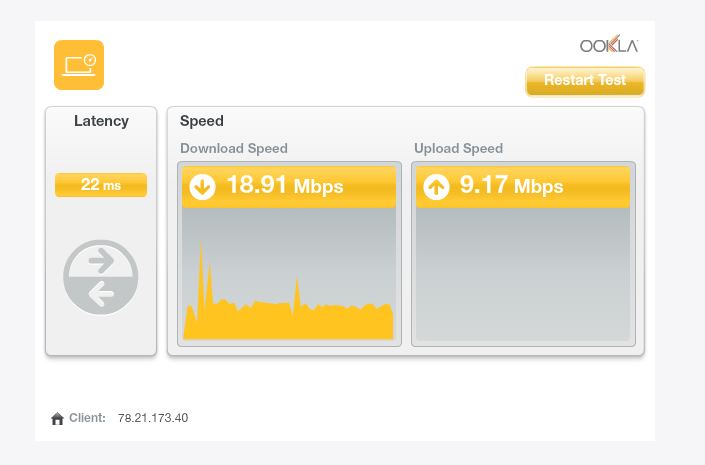Click the home icon beside Client

58,418
